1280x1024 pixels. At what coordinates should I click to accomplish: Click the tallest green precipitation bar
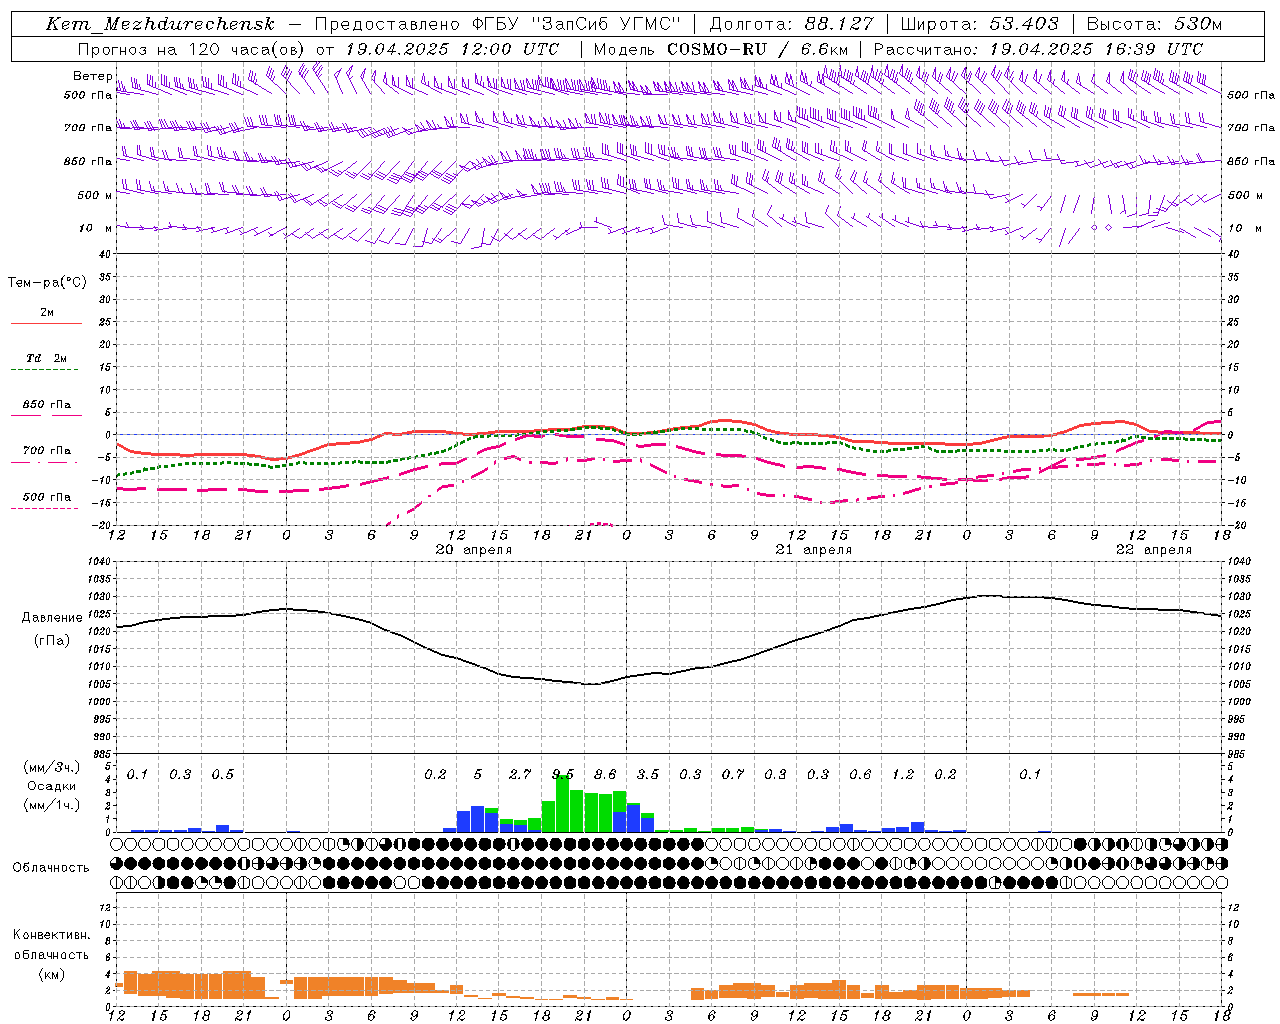coord(562,804)
